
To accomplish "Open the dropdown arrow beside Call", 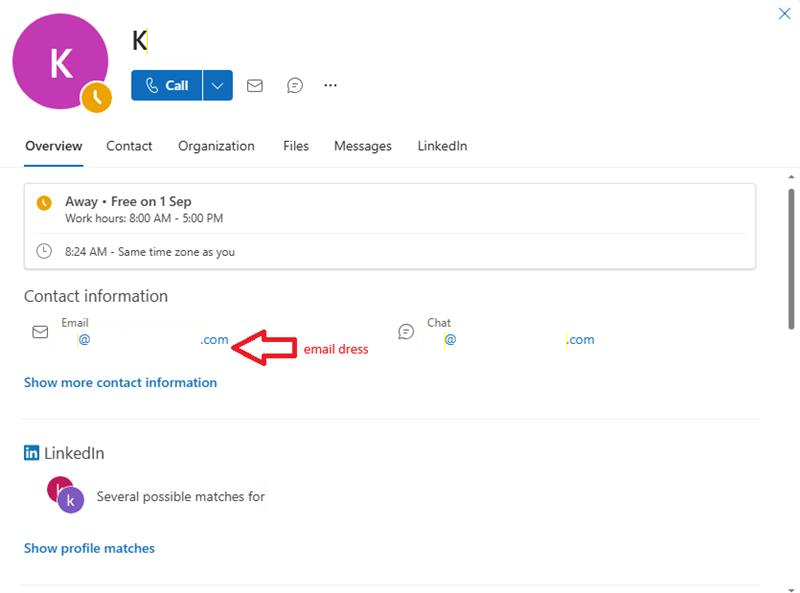I will click(218, 85).
